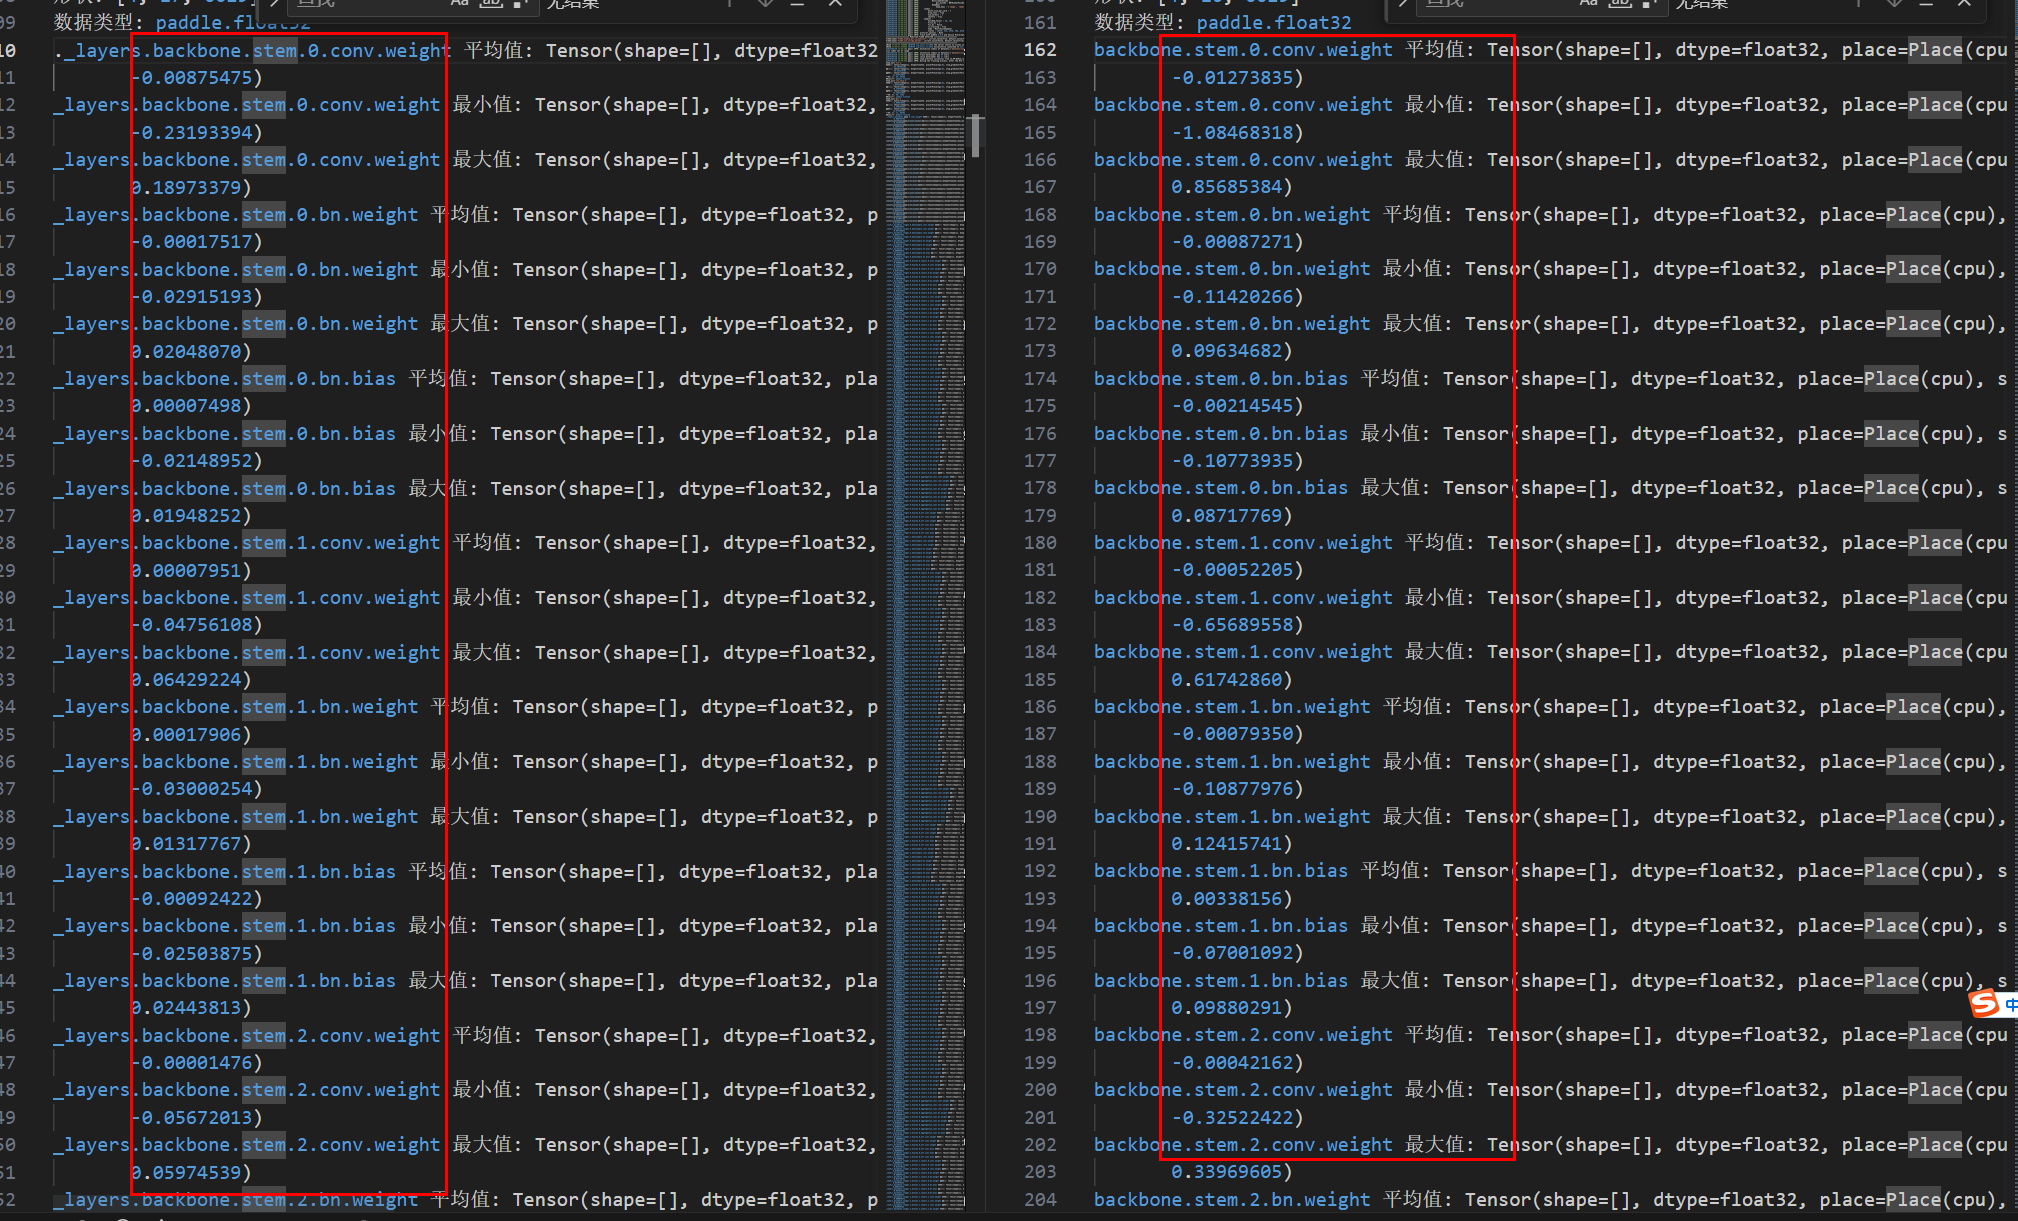The image size is (2018, 1221).
Task: Click the Sogou input method icon
Action: click(1984, 1003)
